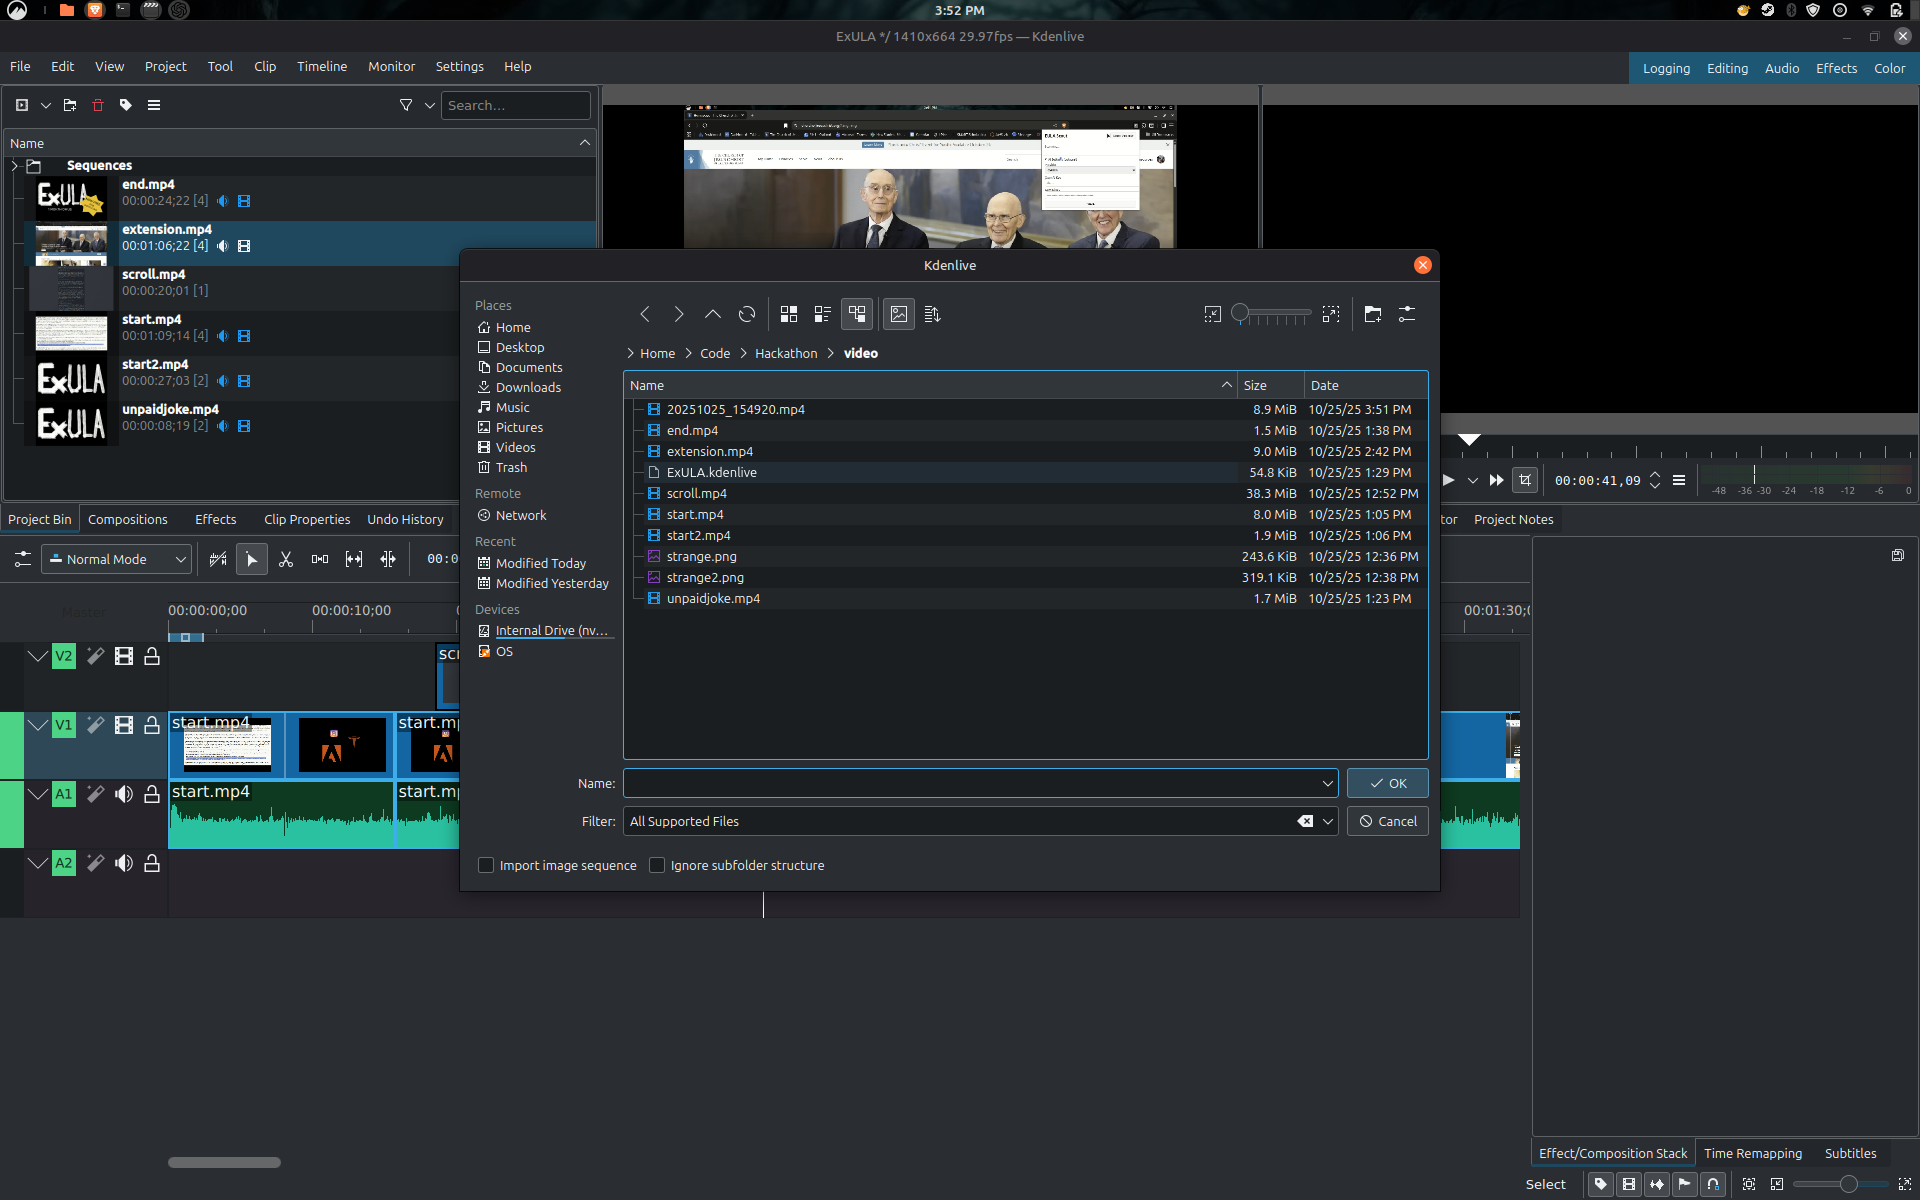The image size is (1920, 1200).
Task: Open the All Supported Files filter dropdown
Action: click(x=1327, y=821)
